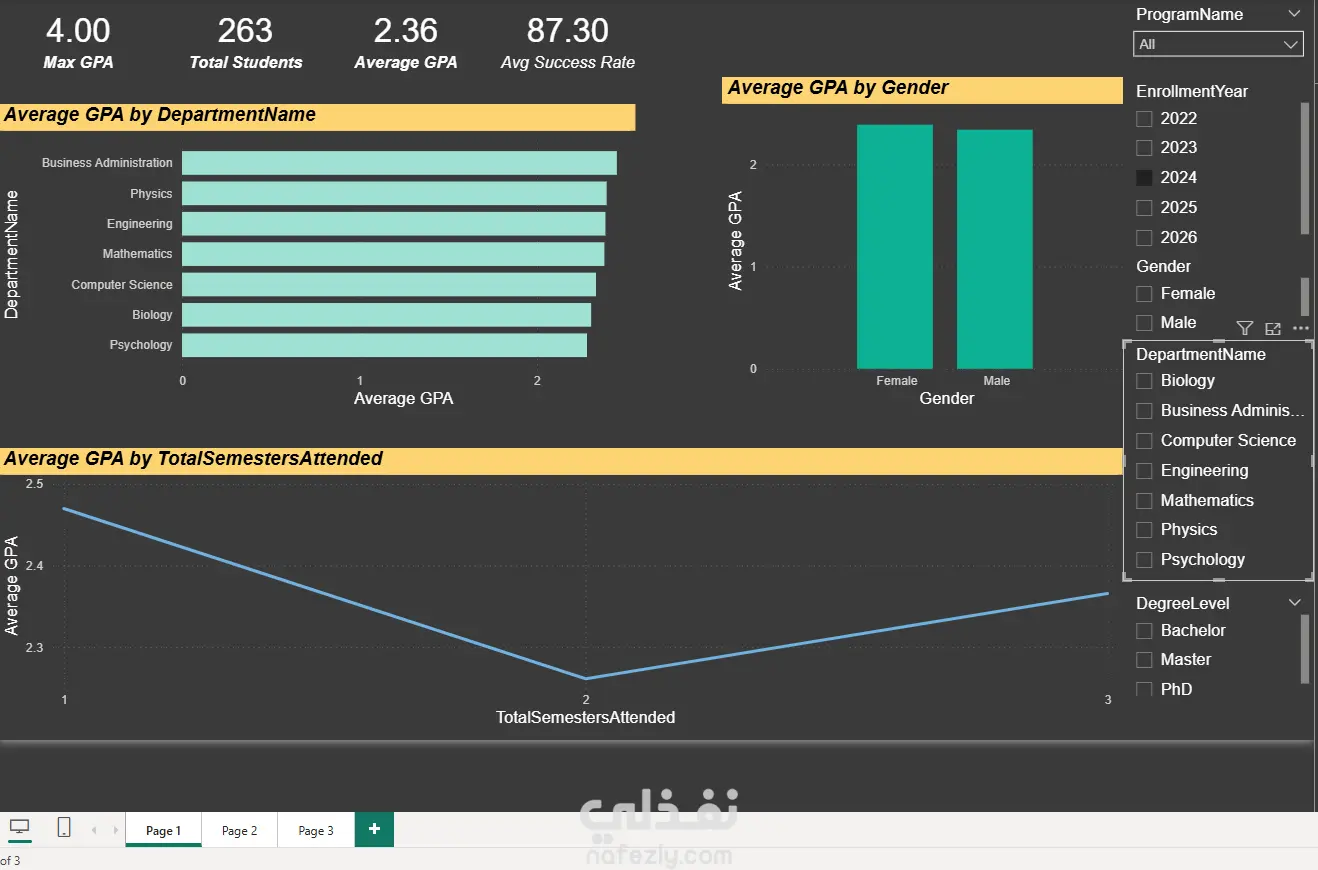Click the DepartmentName slicer header
The height and width of the screenshot is (870, 1318).
pyautogui.click(x=1201, y=354)
